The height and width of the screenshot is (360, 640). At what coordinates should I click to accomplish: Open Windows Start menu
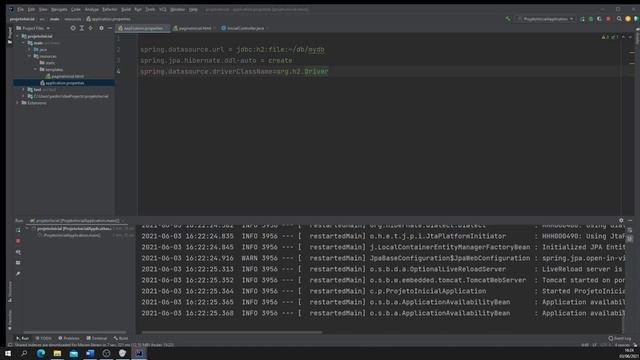[x=8, y=353]
